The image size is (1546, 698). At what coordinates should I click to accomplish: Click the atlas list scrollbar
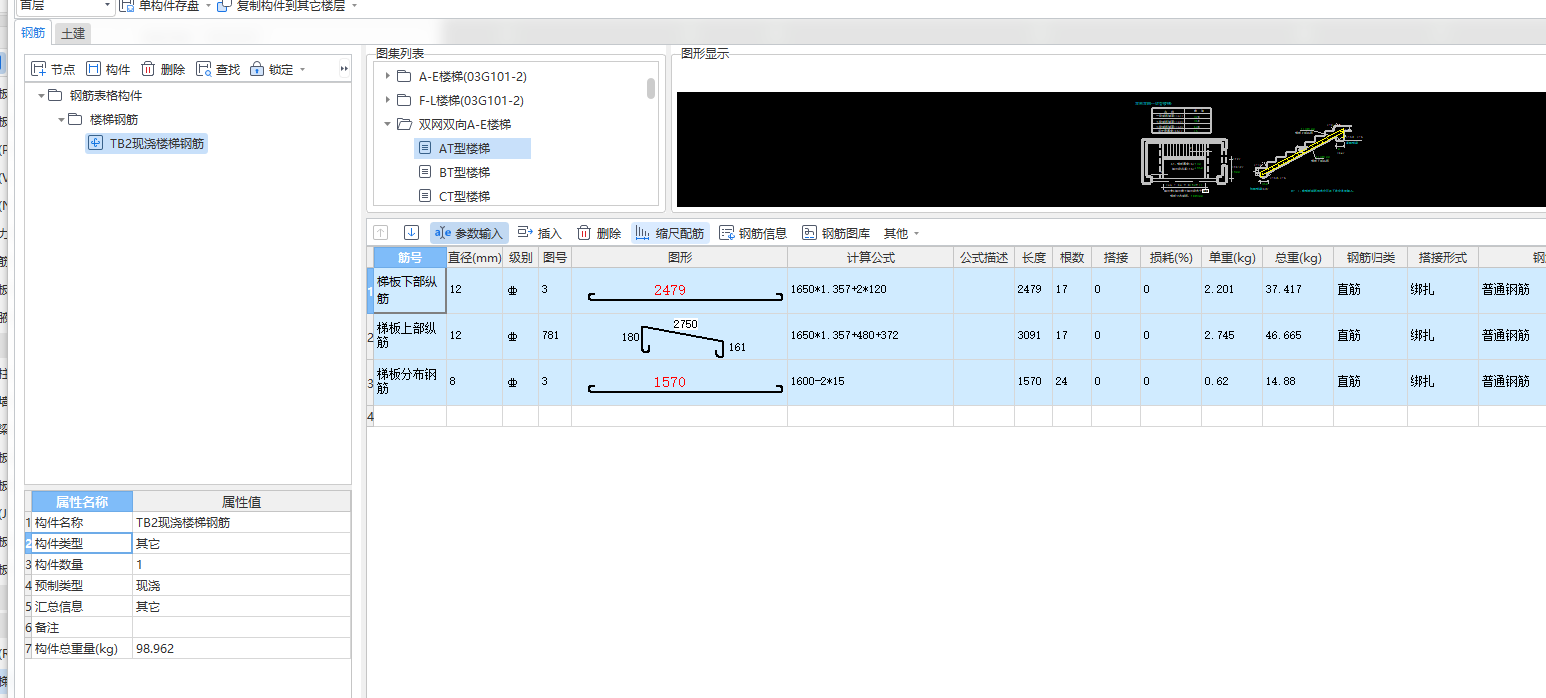[651, 89]
